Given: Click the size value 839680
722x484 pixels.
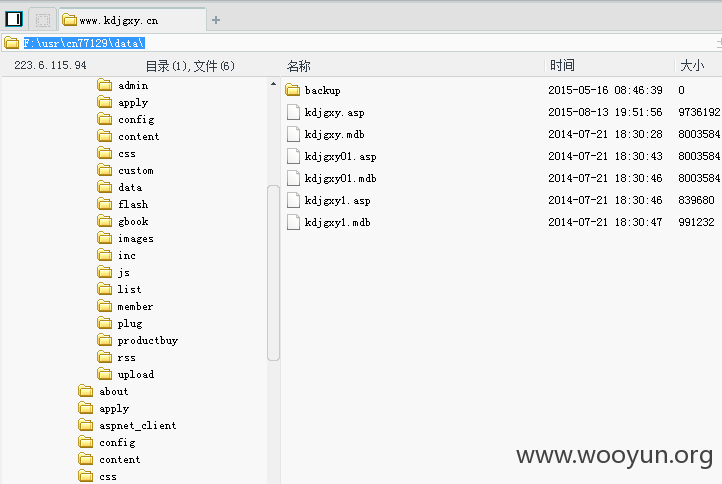Looking at the screenshot, I should click(x=696, y=200).
